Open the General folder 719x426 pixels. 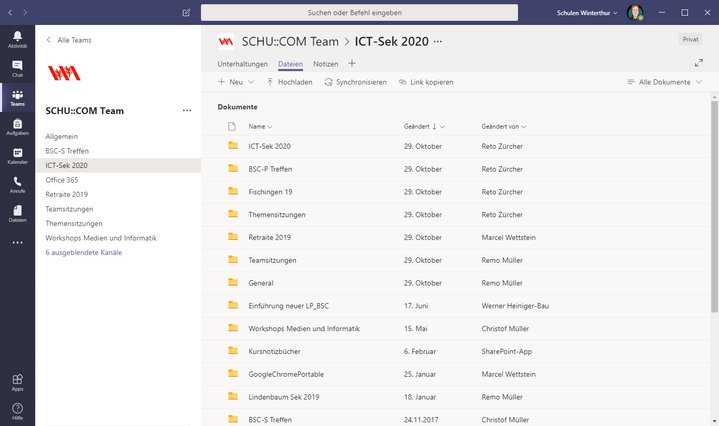coord(260,283)
